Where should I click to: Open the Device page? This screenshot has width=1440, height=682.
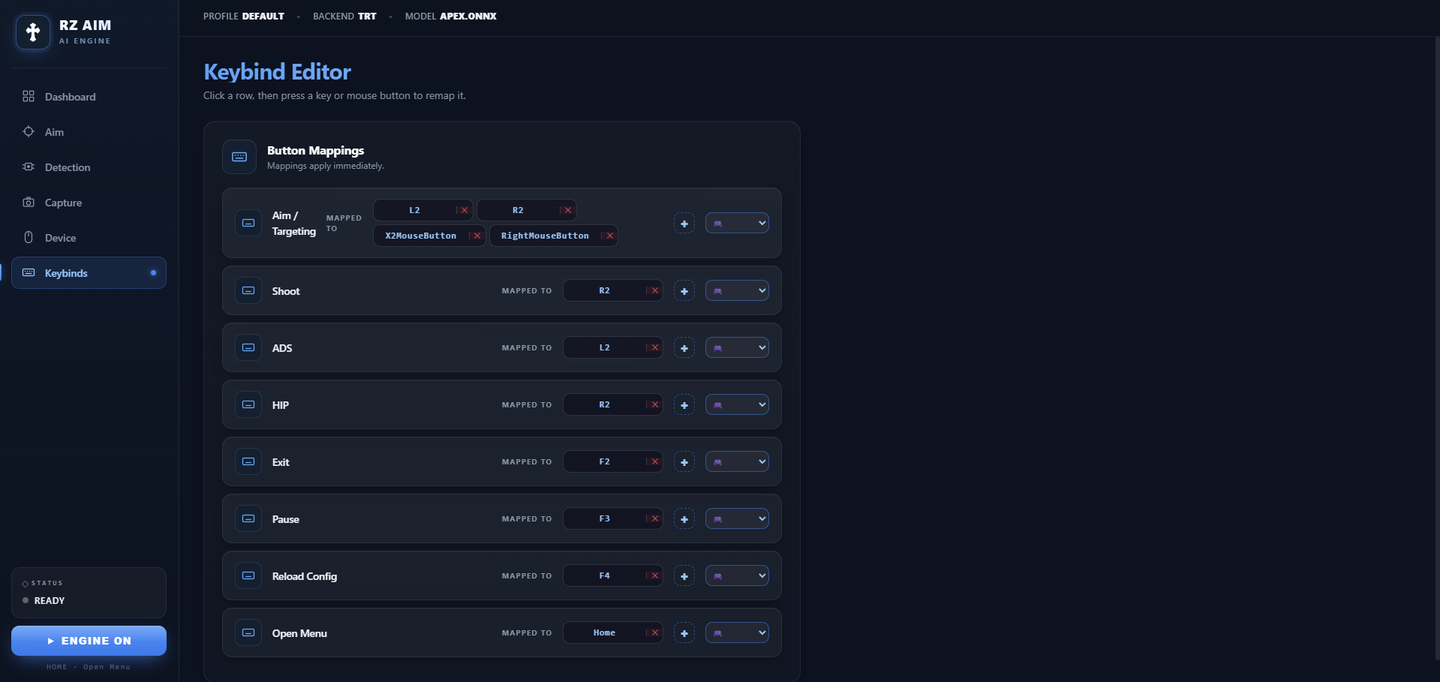[x=89, y=238]
